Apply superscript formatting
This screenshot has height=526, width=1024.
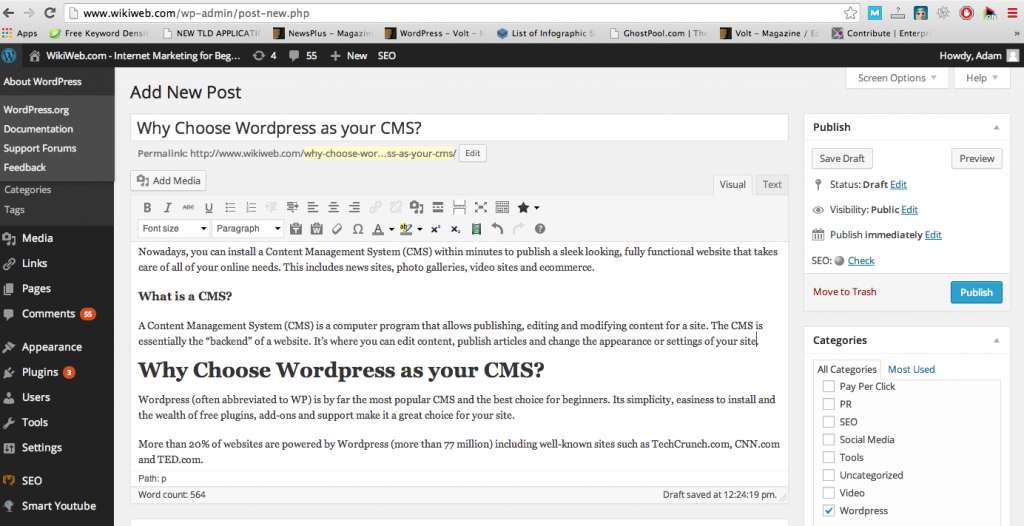tap(436, 229)
